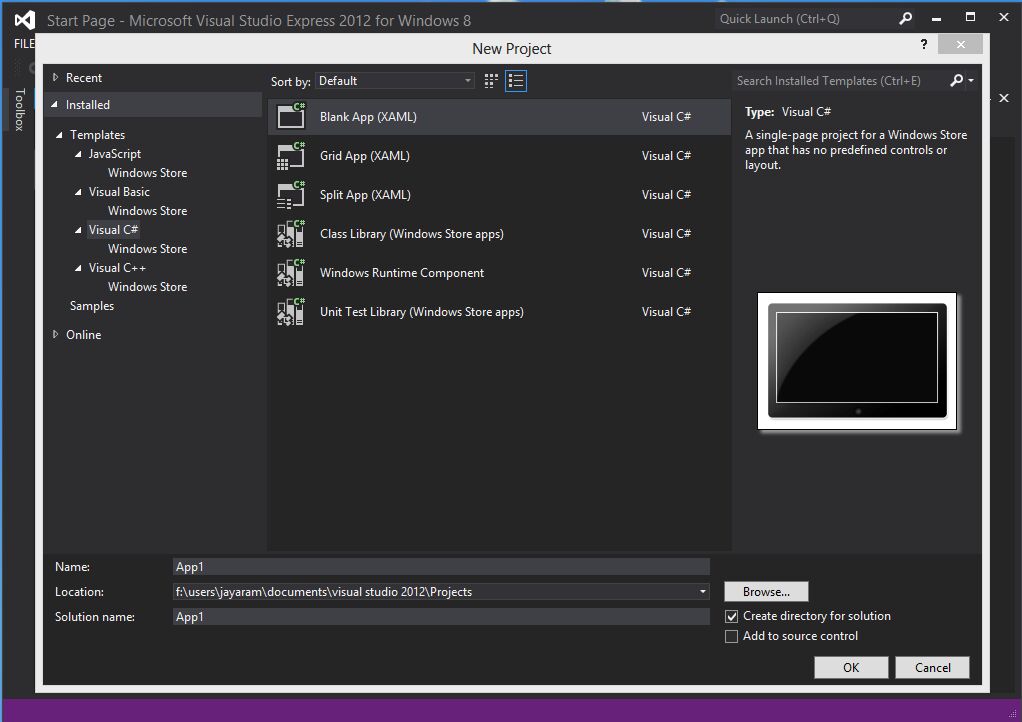Viewport: 1022px width, 722px height.
Task: Select Class Library (Windows Store apps) label
Action: coord(411,234)
